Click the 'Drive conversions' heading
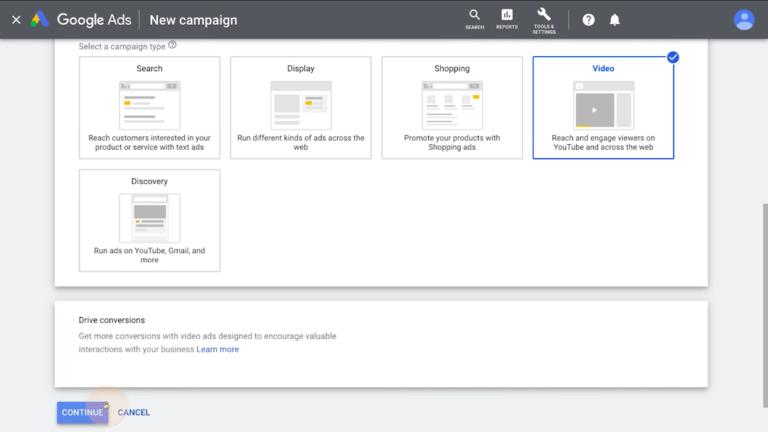 [x=112, y=320]
